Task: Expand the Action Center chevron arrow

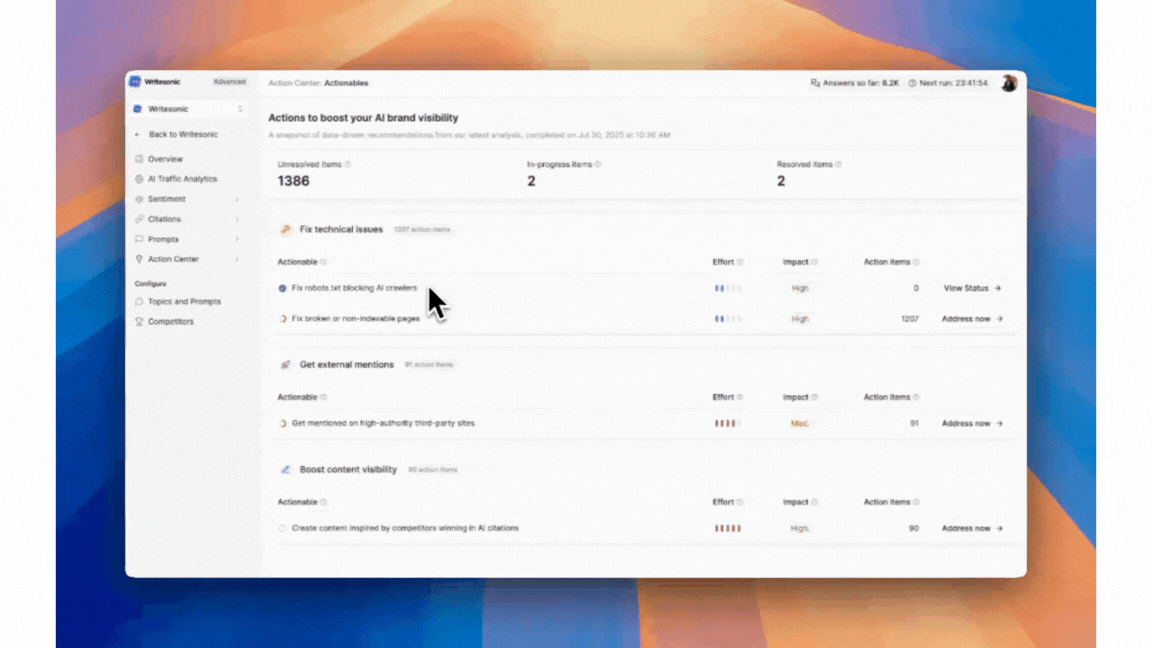Action: [x=237, y=259]
